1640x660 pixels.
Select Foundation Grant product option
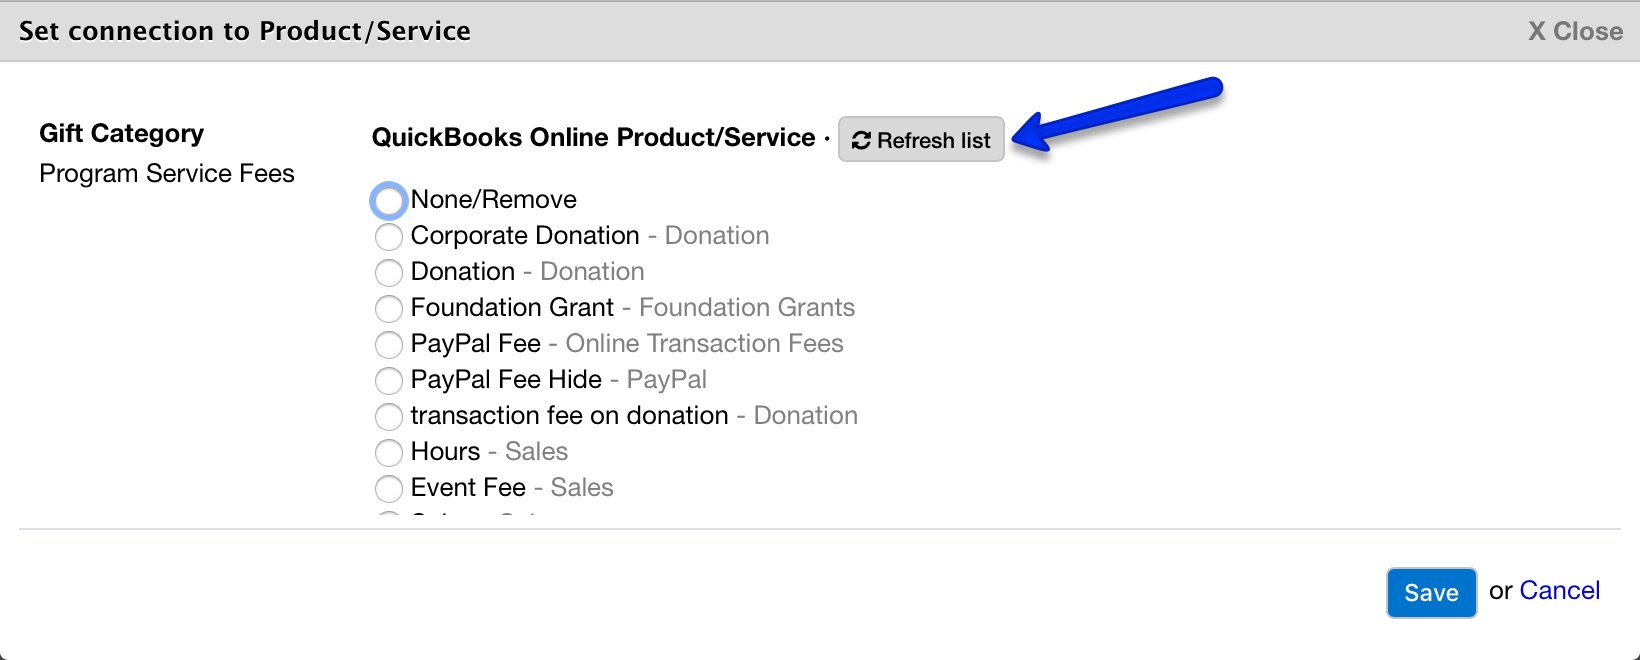389,308
